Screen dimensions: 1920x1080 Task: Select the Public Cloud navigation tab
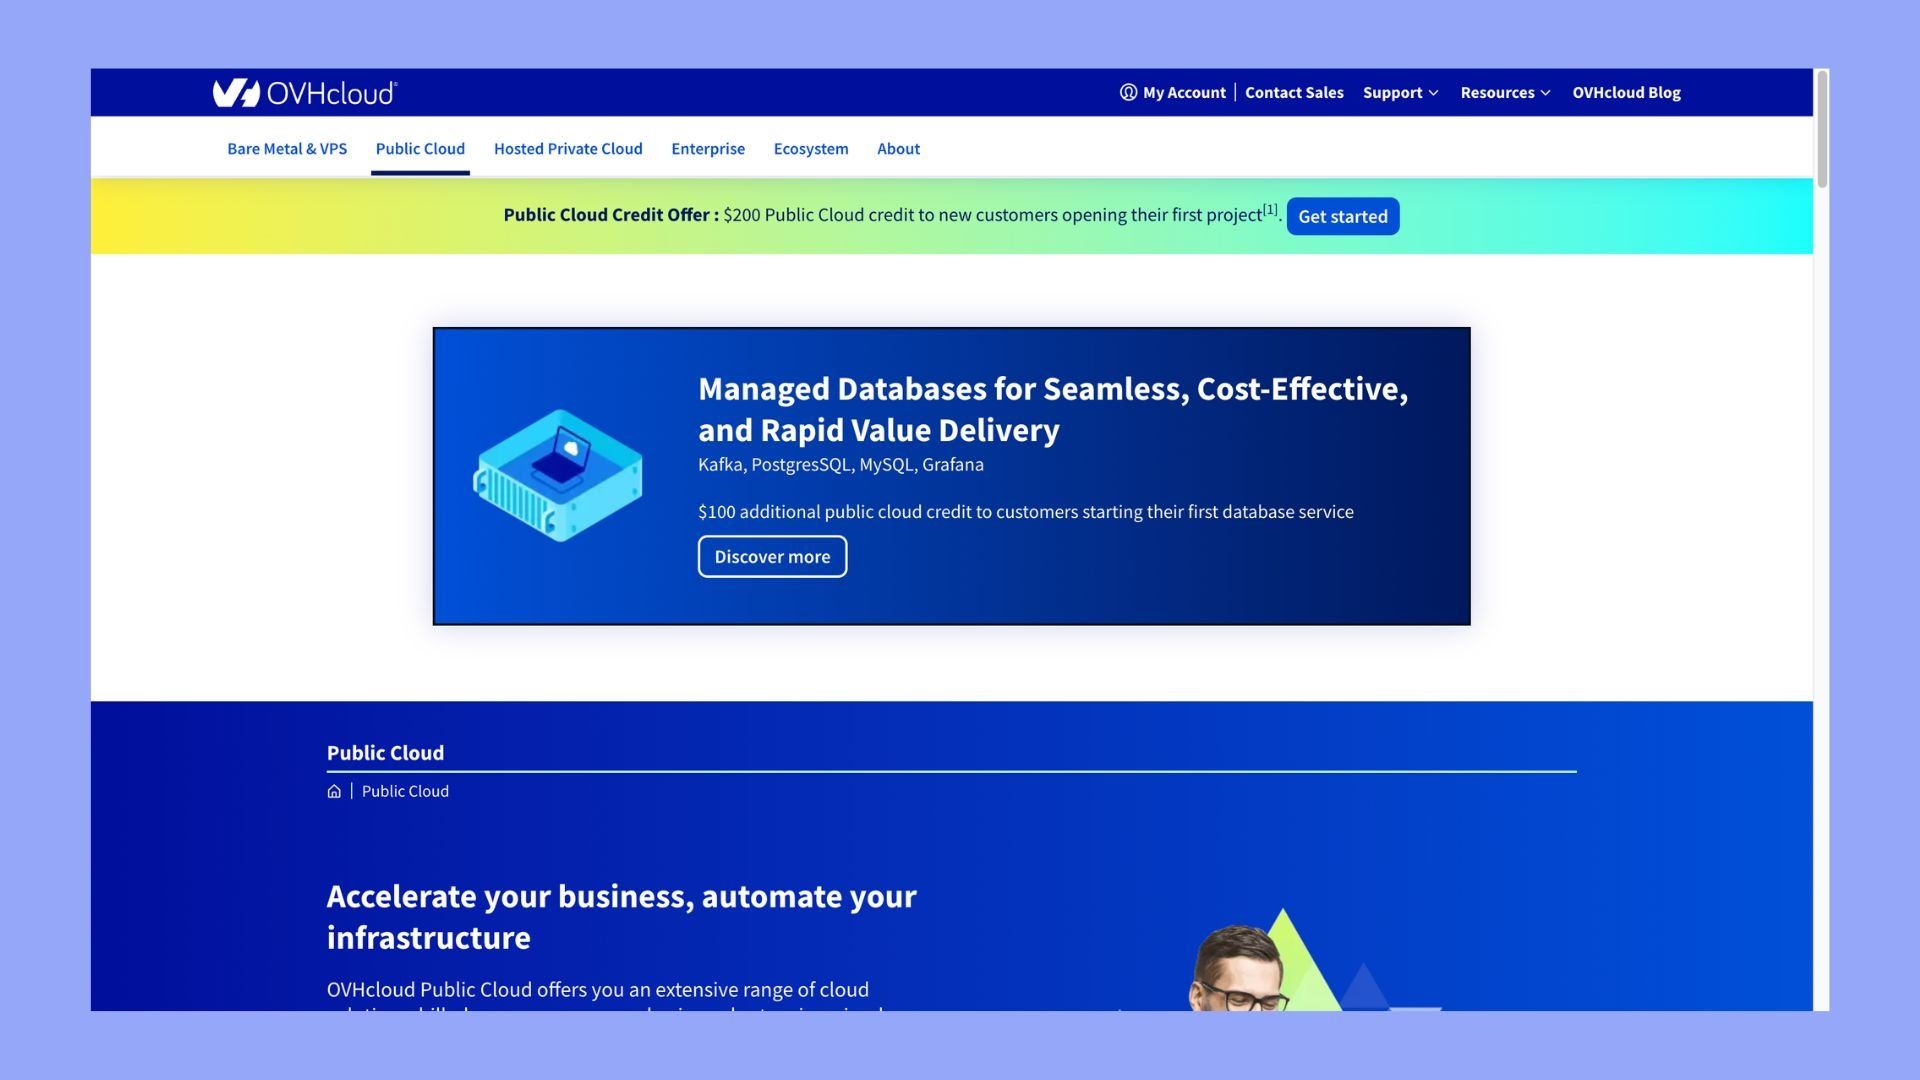pyautogui.click(x=419, y=146)
